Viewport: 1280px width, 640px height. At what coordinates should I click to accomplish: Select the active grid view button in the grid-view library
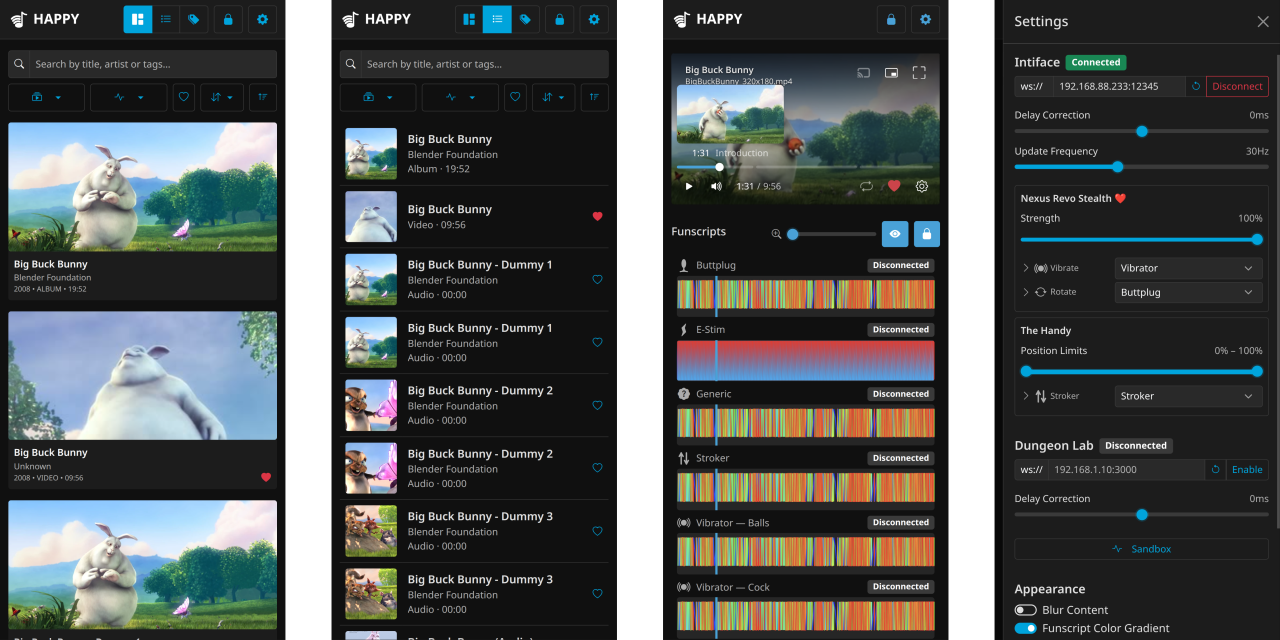138,19
